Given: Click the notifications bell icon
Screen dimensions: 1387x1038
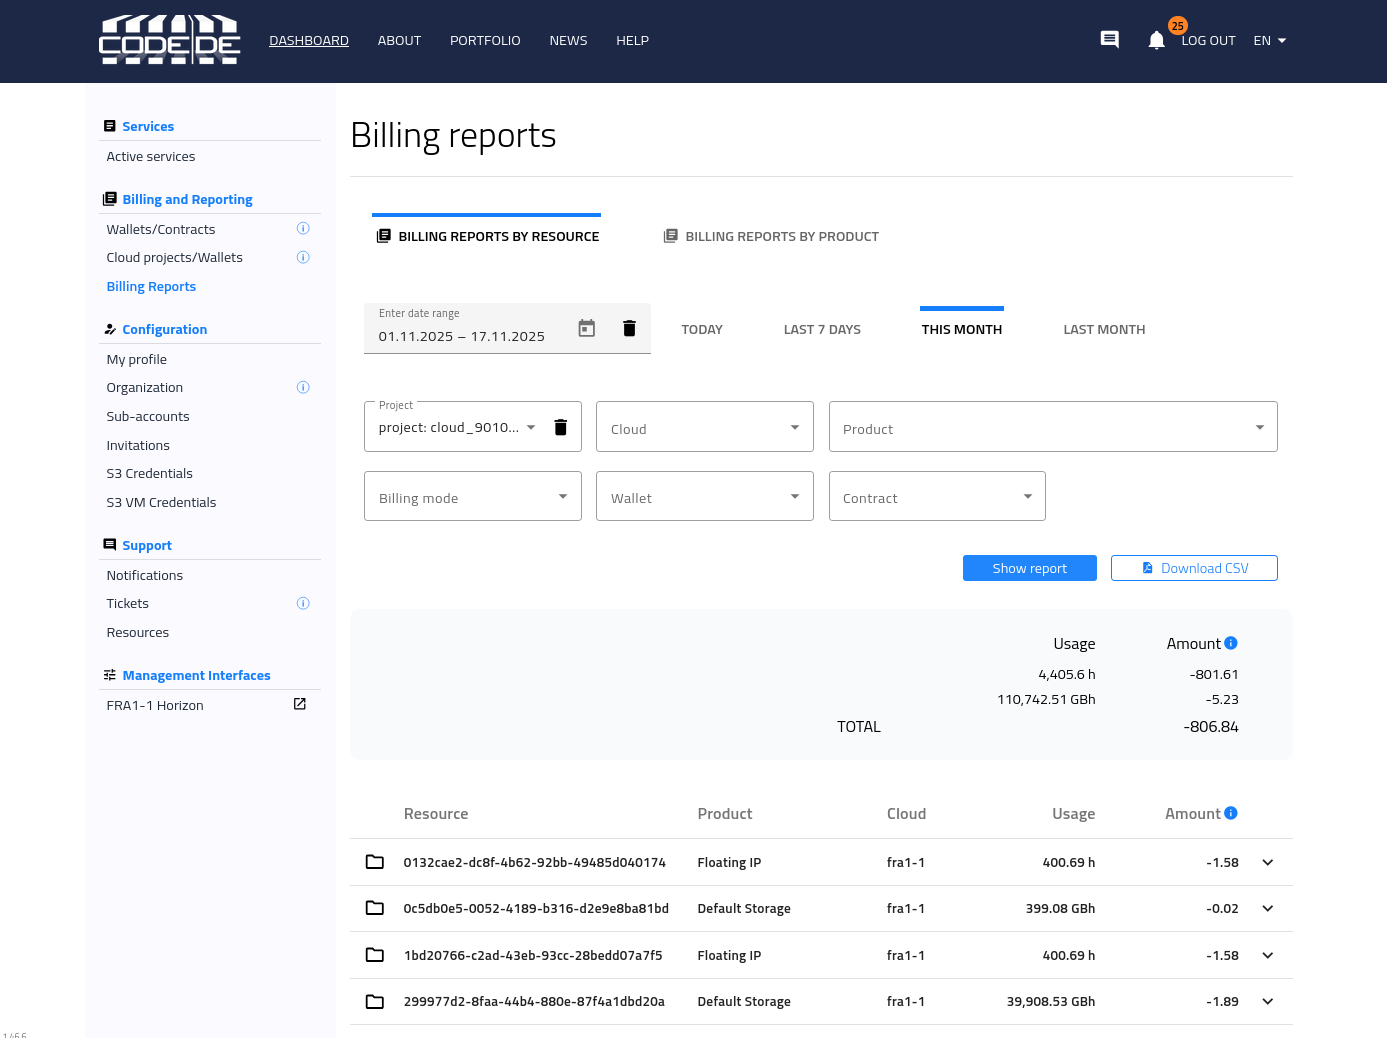Looking at the screenshot, I should (1156, 40).
